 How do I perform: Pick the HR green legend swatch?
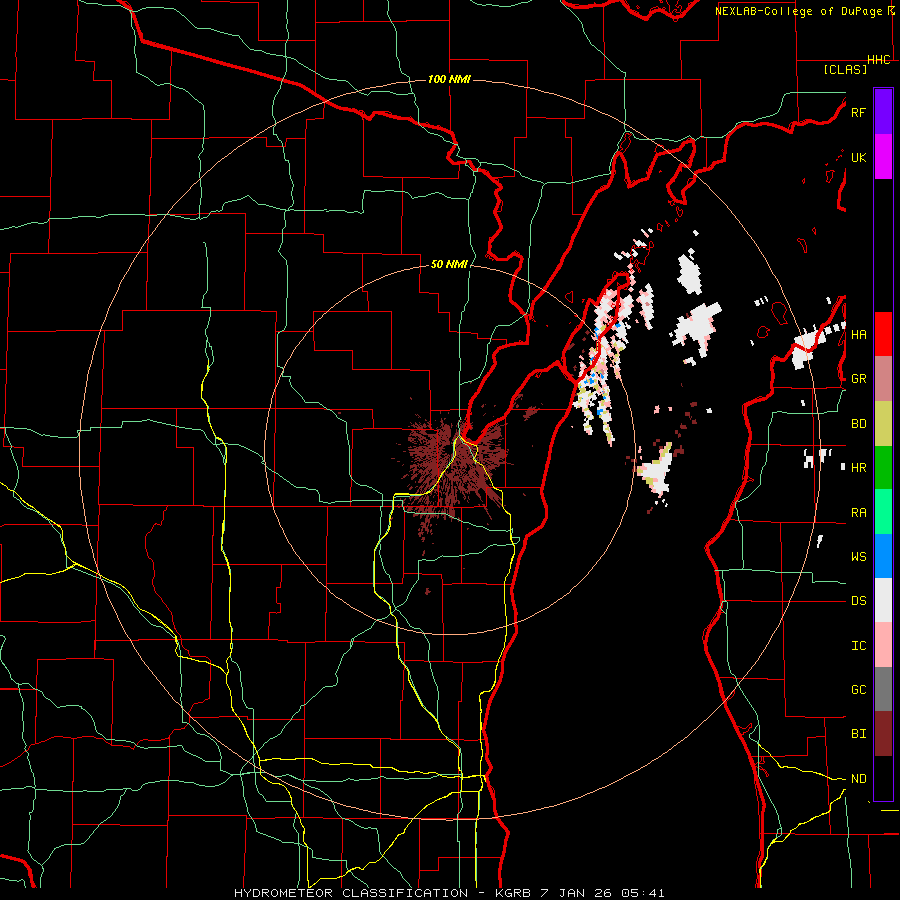click(x=883, y=468)
